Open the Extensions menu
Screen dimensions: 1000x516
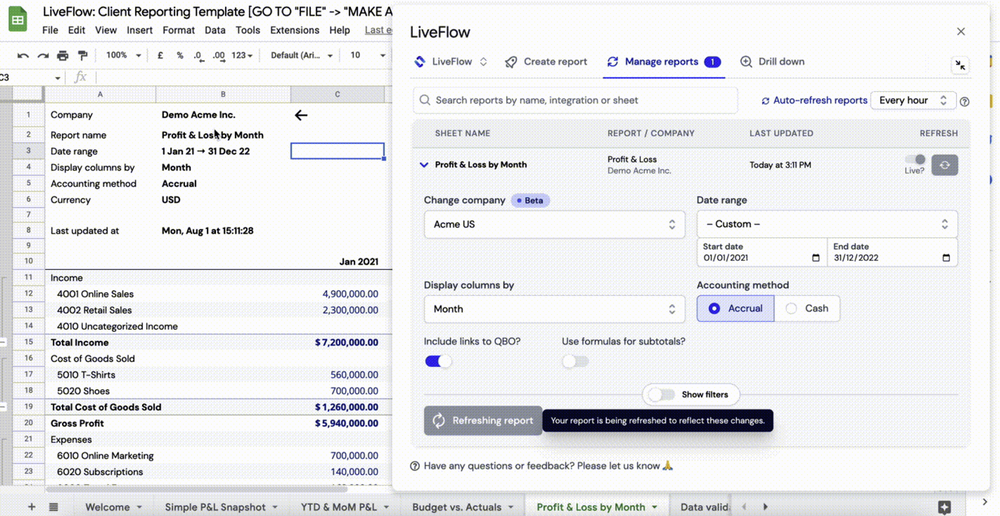[x=295, y=30]
